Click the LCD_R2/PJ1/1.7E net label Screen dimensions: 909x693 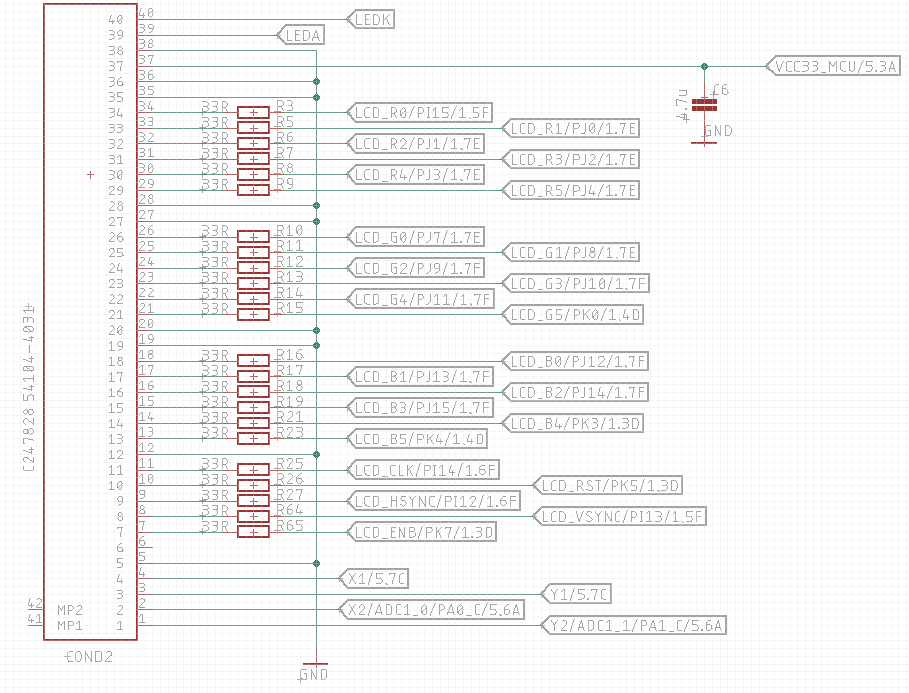(x=416, y=144)
